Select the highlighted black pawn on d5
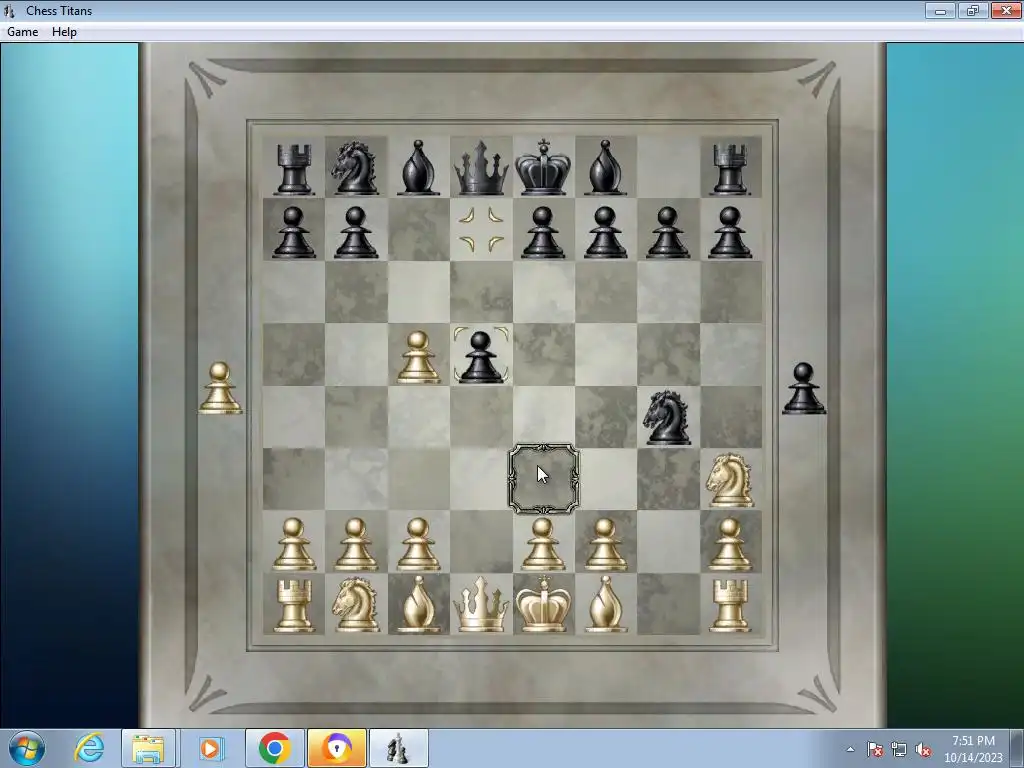This screenshot has height=768, width=1024. point(481,357)
